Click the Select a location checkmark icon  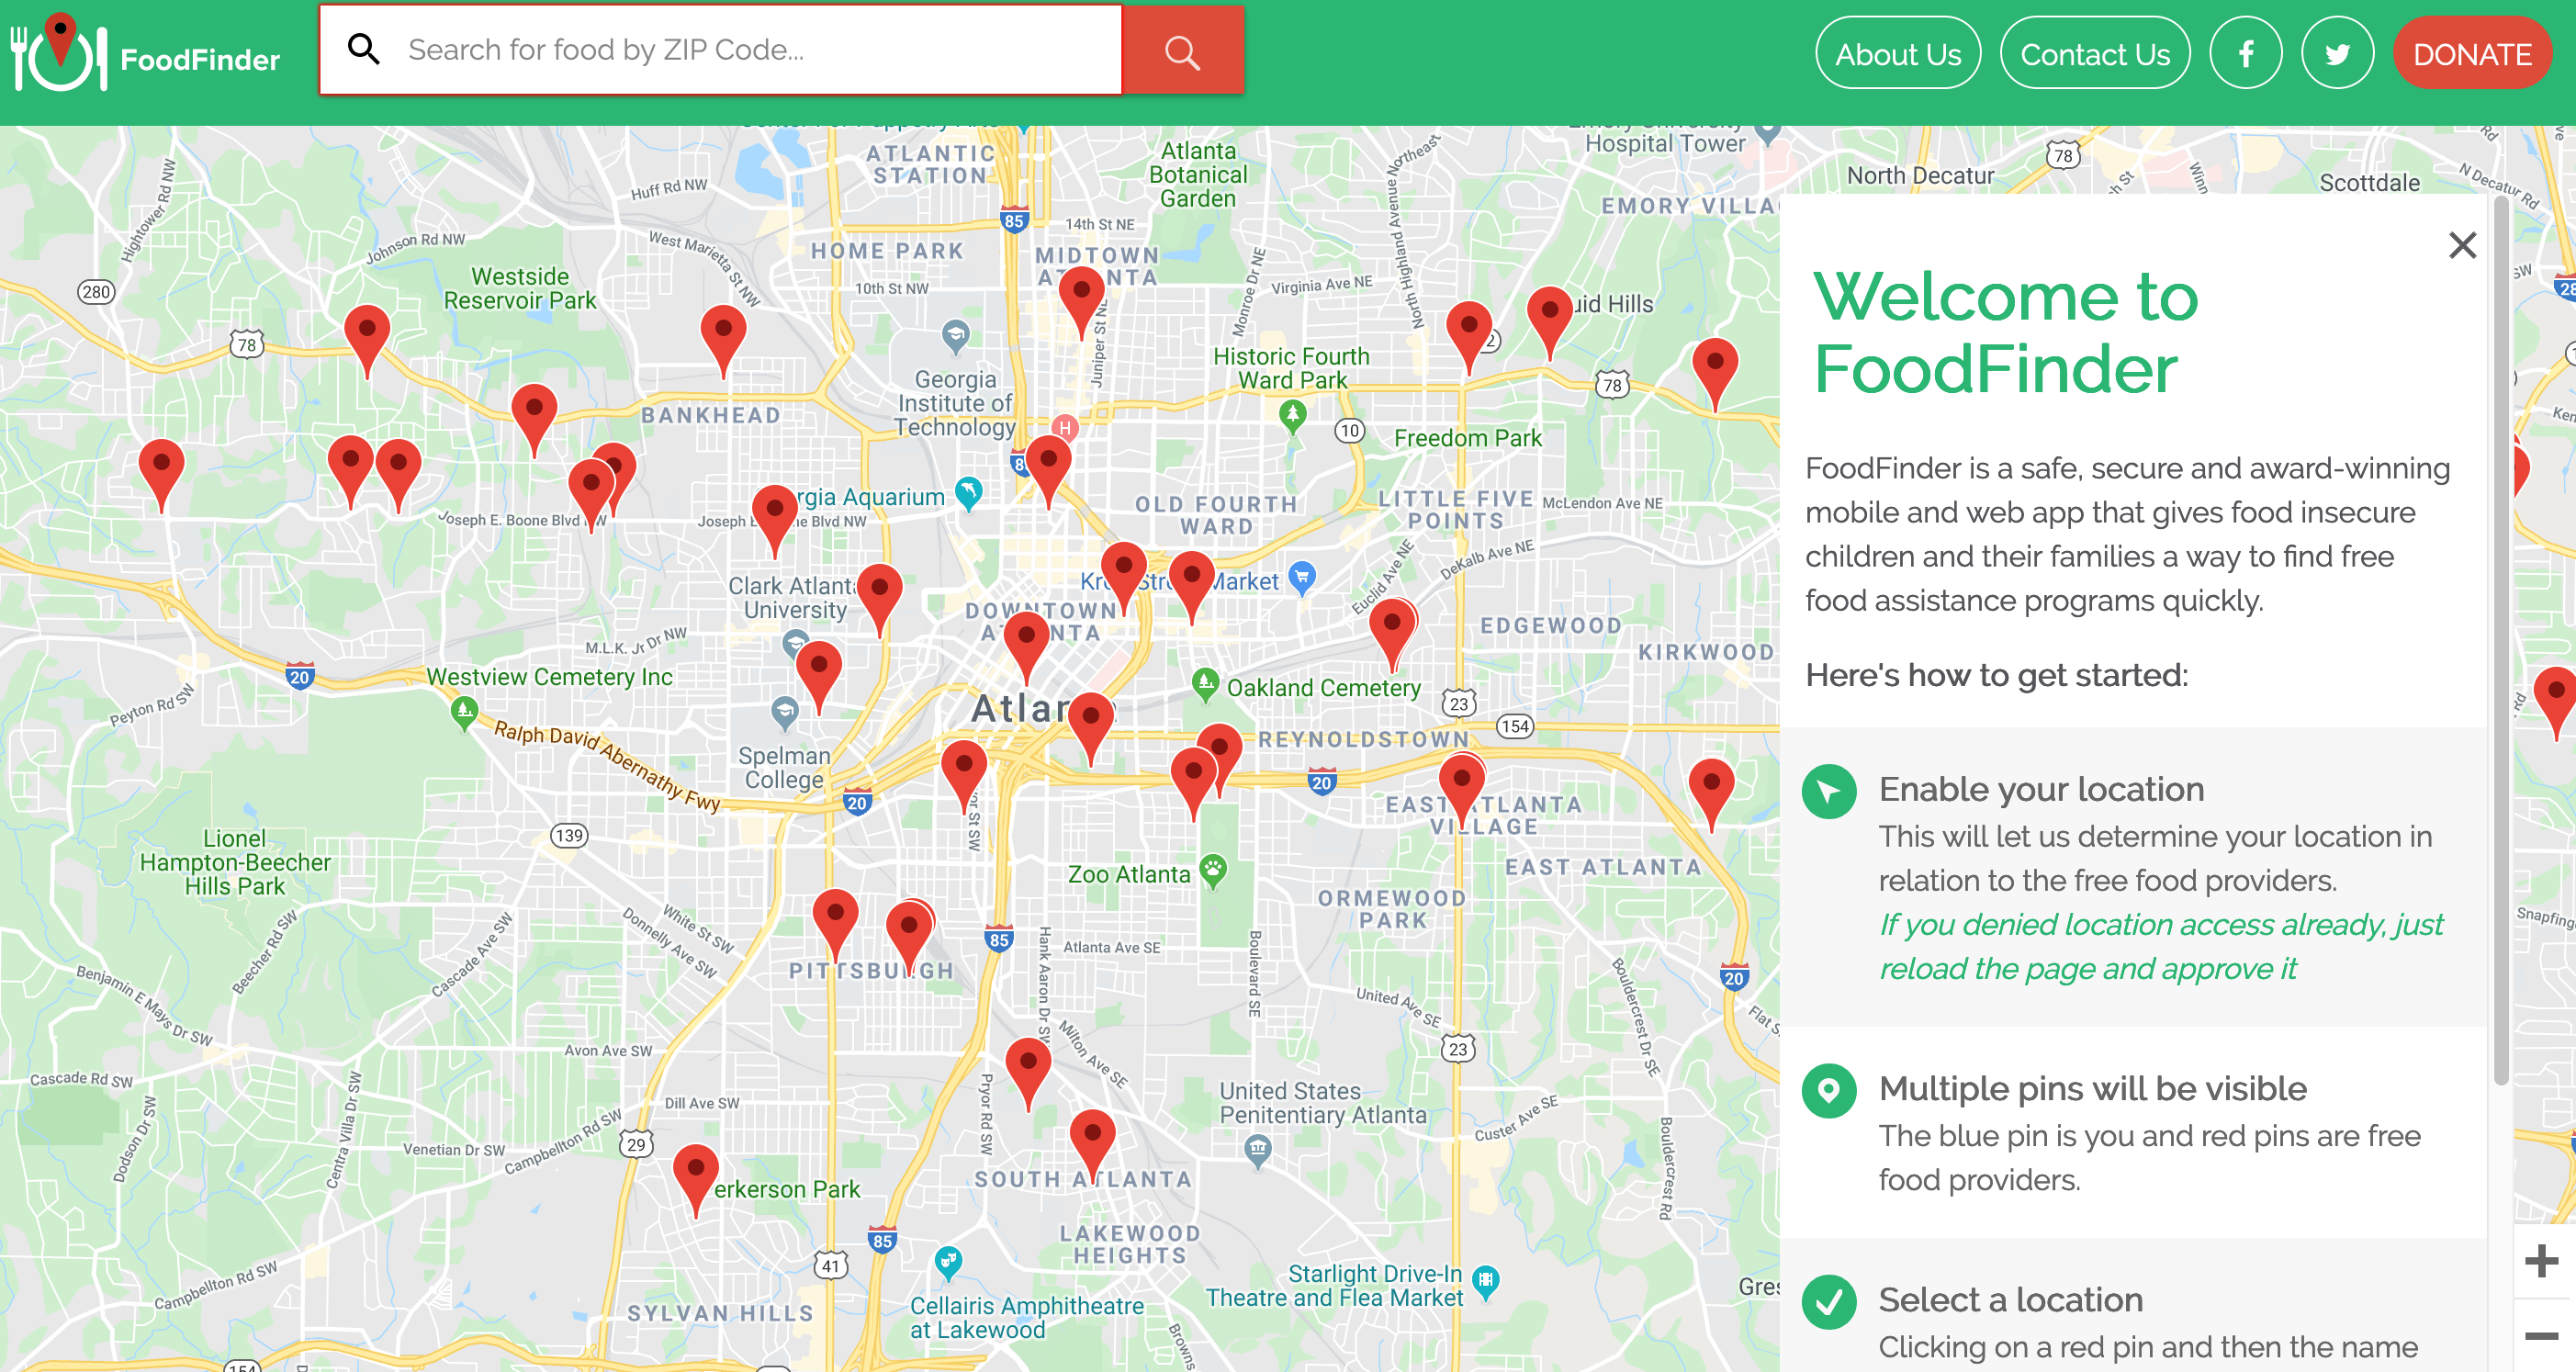tap(1828, 1301)
